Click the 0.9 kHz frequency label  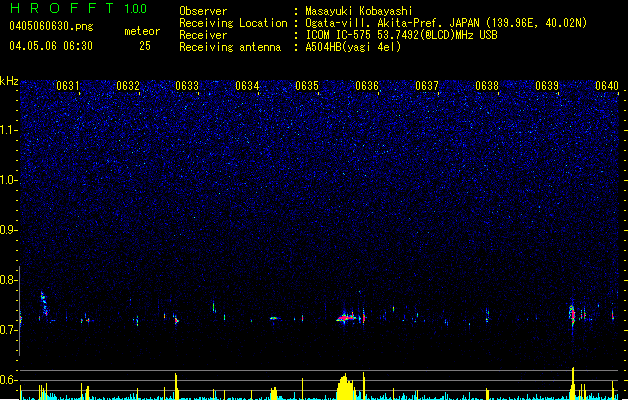click(8, 230)
